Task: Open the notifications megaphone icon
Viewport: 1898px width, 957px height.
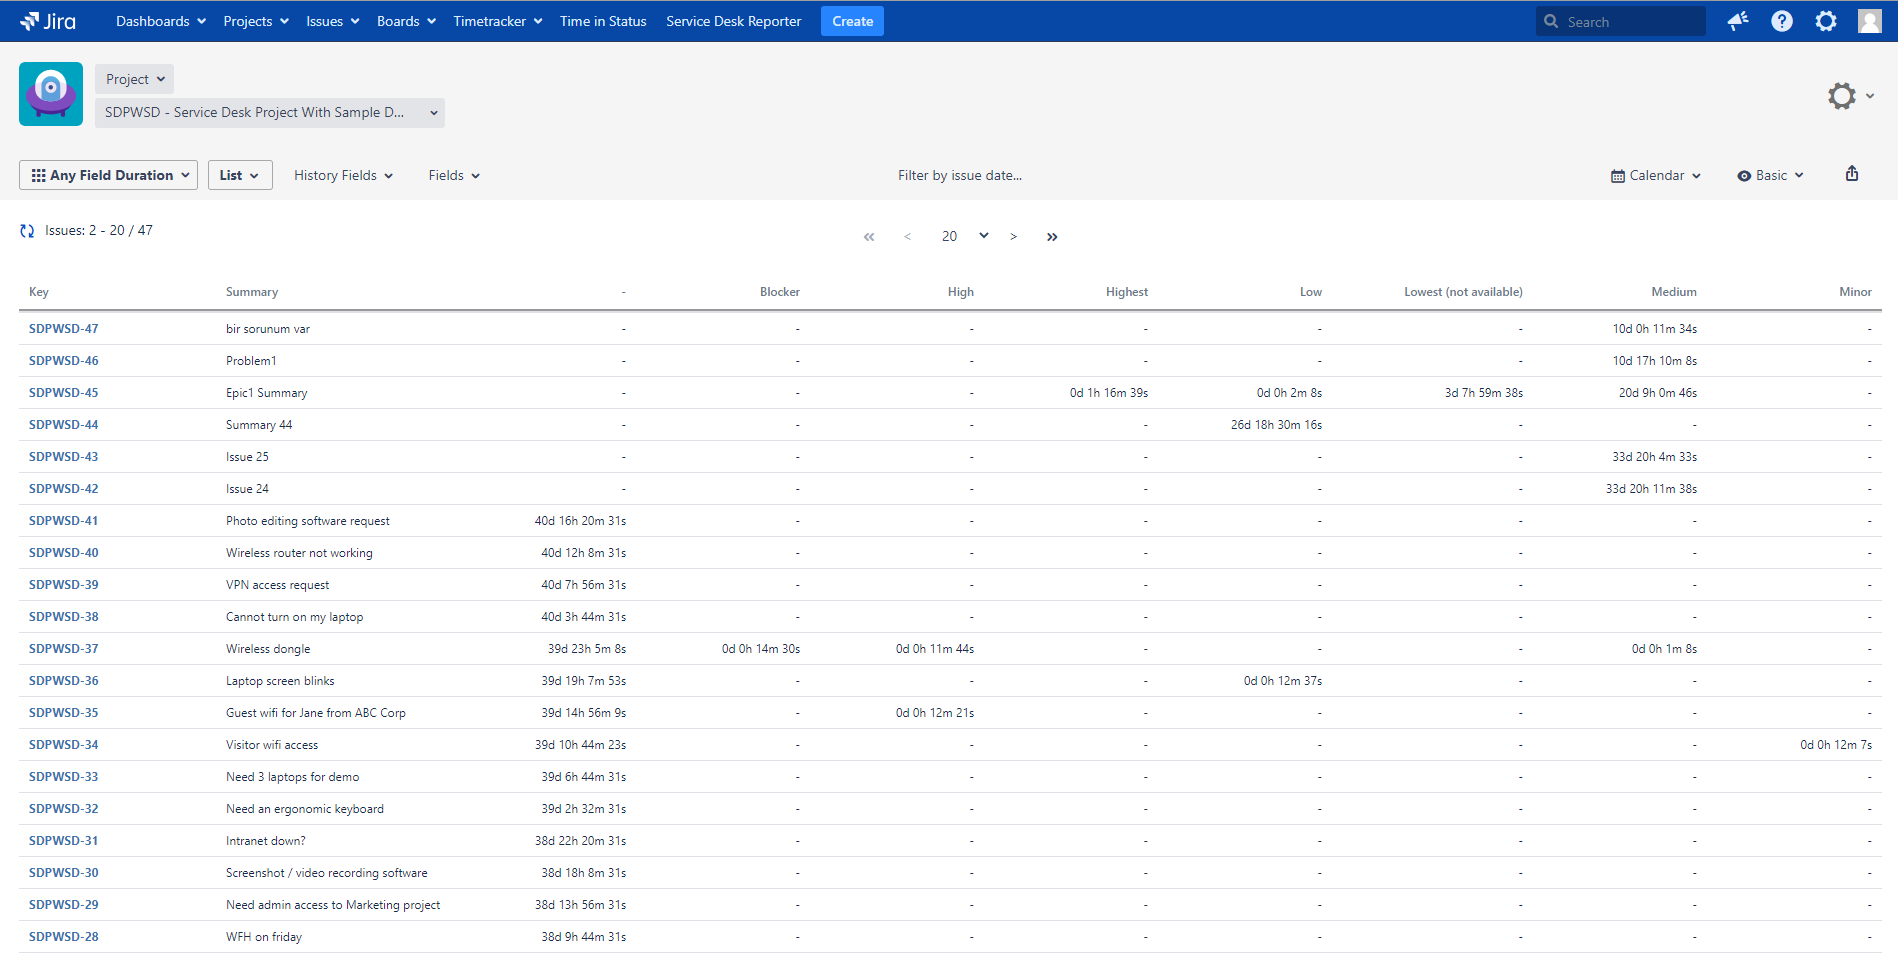Action: coord(1738,21)
